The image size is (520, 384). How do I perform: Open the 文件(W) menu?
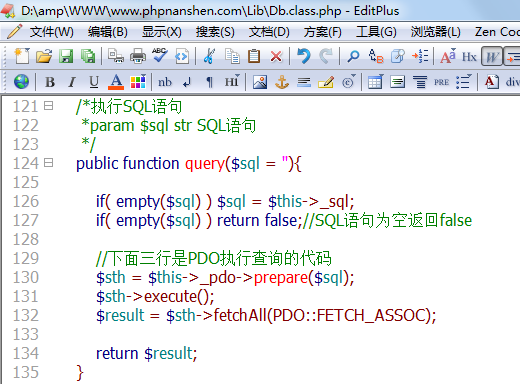pos(51,32)
